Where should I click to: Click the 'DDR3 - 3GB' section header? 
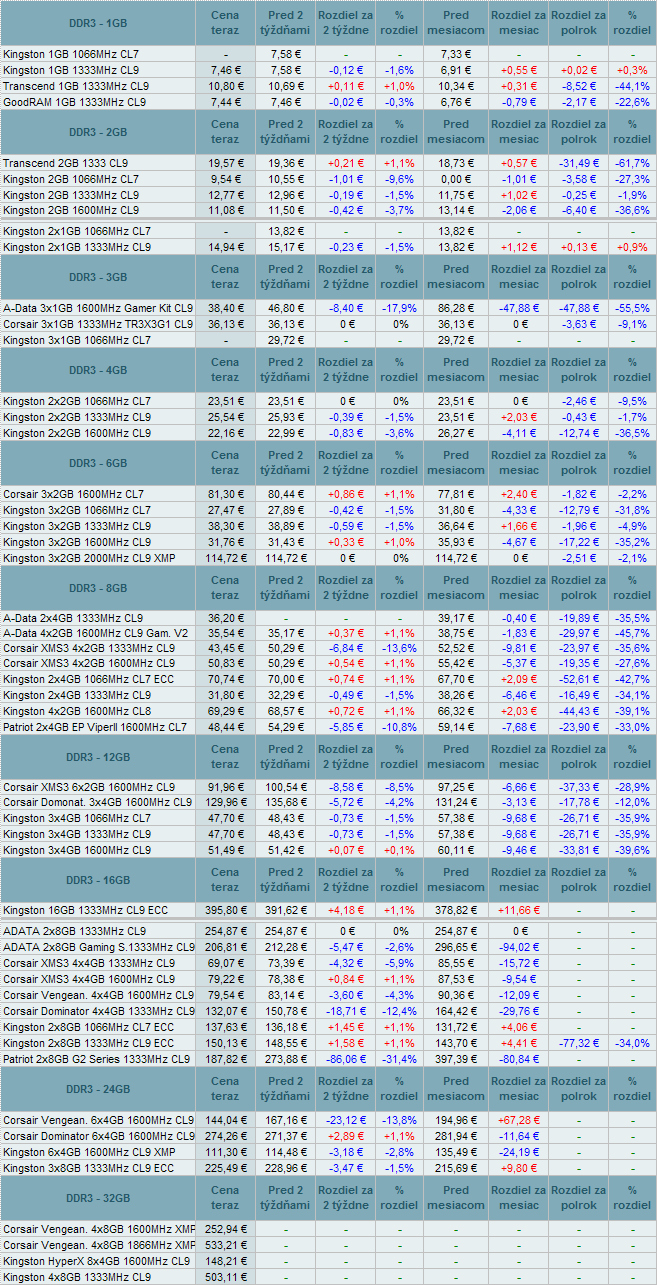click(x=98, y=277)
